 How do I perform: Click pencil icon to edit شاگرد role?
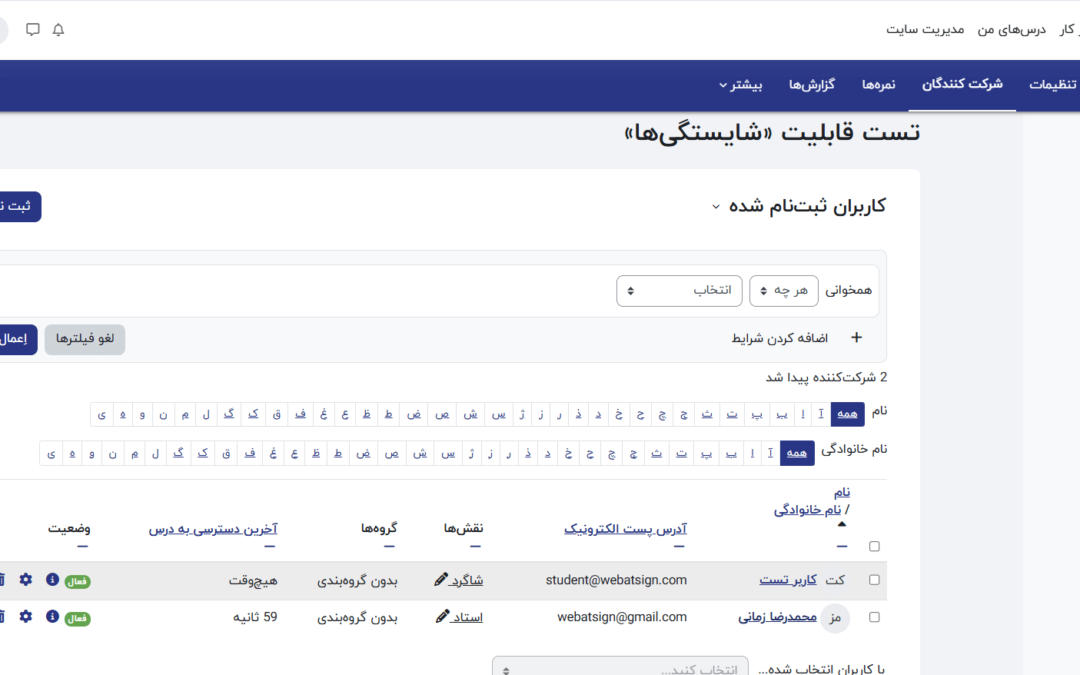441,580
